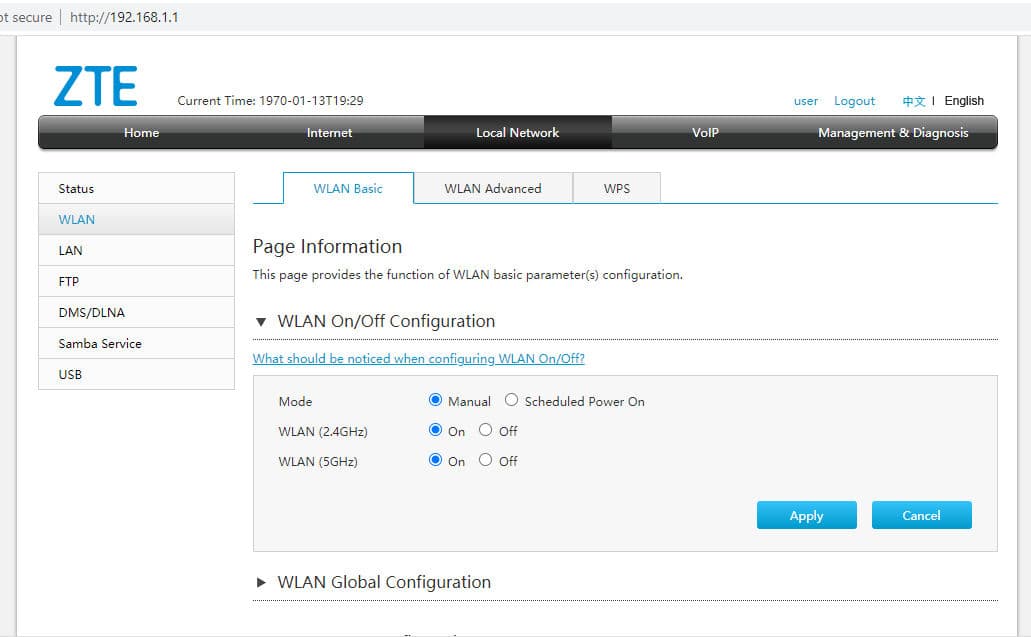Choose Scheduled Power On mode
Screen dimensions: 1031x637
coord(511,400)
